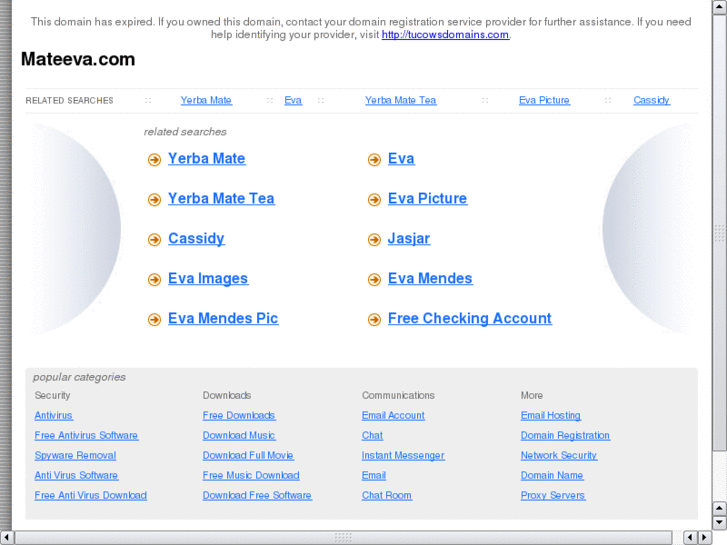Open Cassidy in the top related searches bar

click(651, 100)
